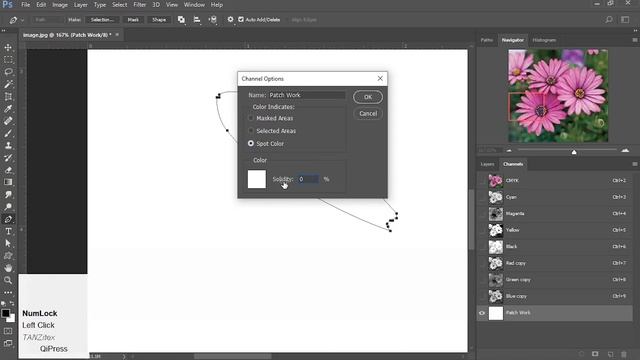Show the Cyan channel visibility box
The image size is (640, 360).
click(x=482, y=197)
